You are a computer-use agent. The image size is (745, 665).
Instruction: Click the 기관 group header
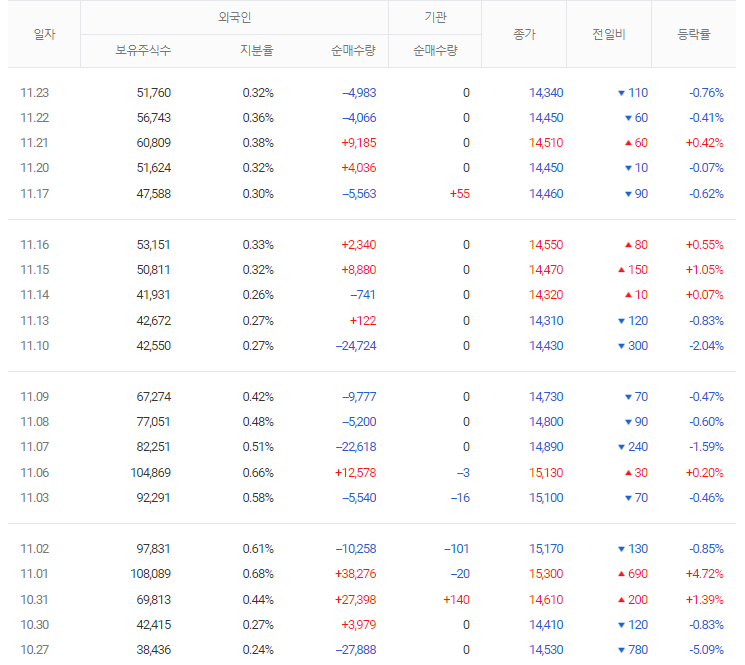click(x=435, y=18)
